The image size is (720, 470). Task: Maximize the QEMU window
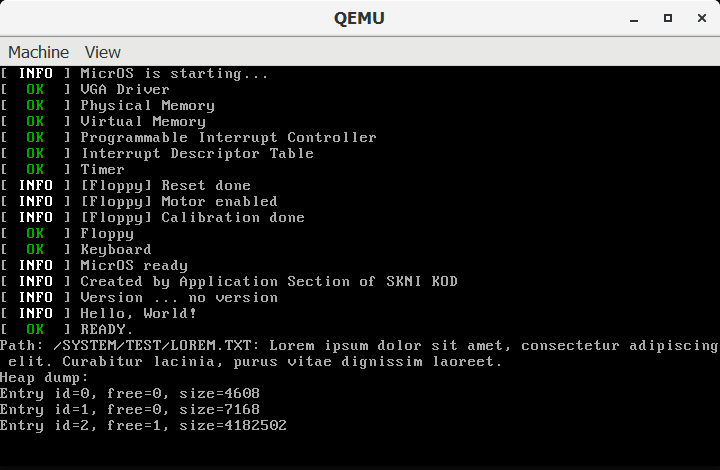pyautogui.click(x=667, y=18)
